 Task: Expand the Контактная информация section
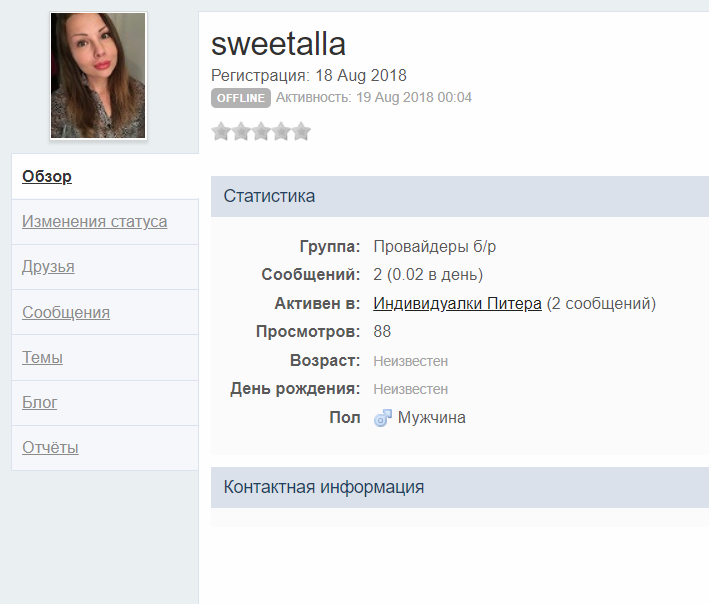tap(323, 487)
